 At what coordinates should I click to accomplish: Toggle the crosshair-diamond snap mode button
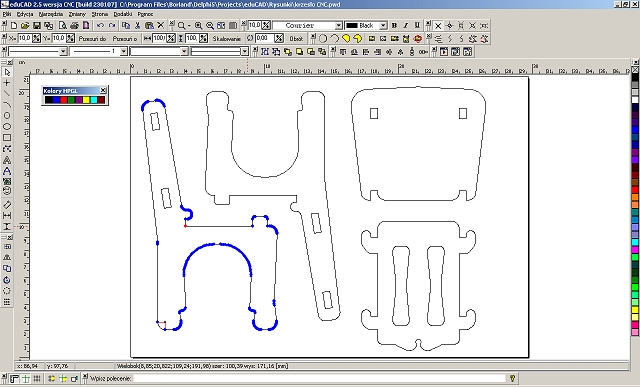tap(449, 26)
